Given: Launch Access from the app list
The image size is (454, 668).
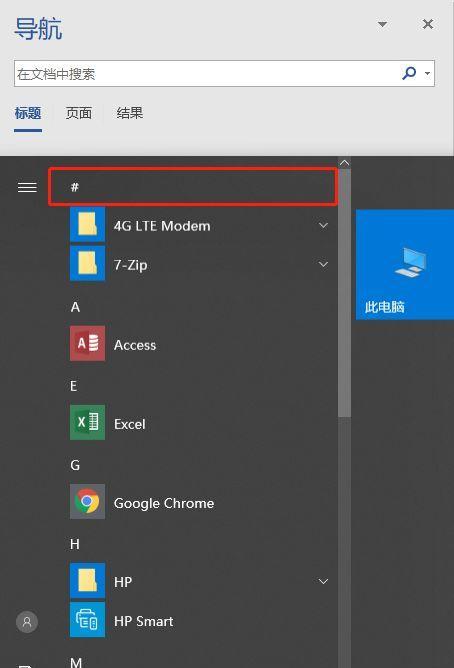Looking at the screenshot, I should (199, 344).
